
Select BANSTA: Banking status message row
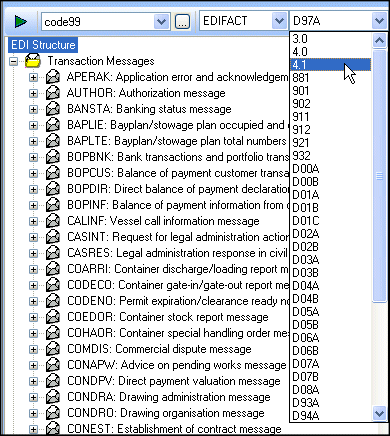149,109
